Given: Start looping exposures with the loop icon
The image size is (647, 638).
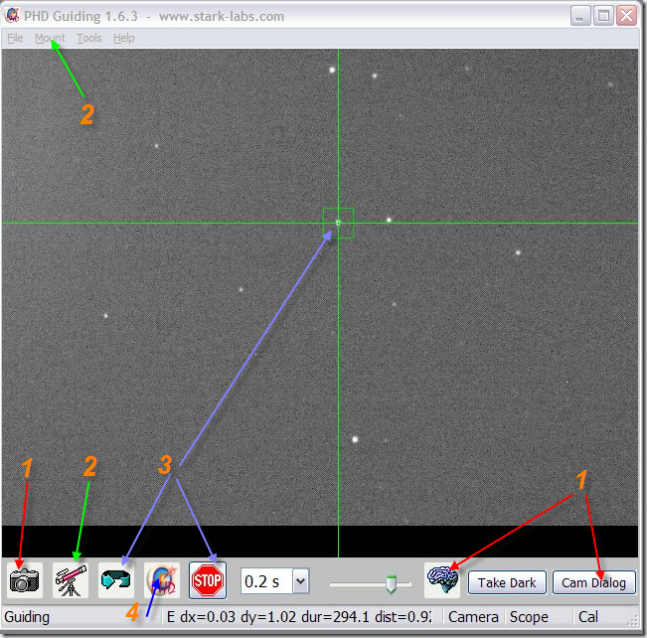Looking at the screenshot, I should pyautogui.click(x=116, y=580).
